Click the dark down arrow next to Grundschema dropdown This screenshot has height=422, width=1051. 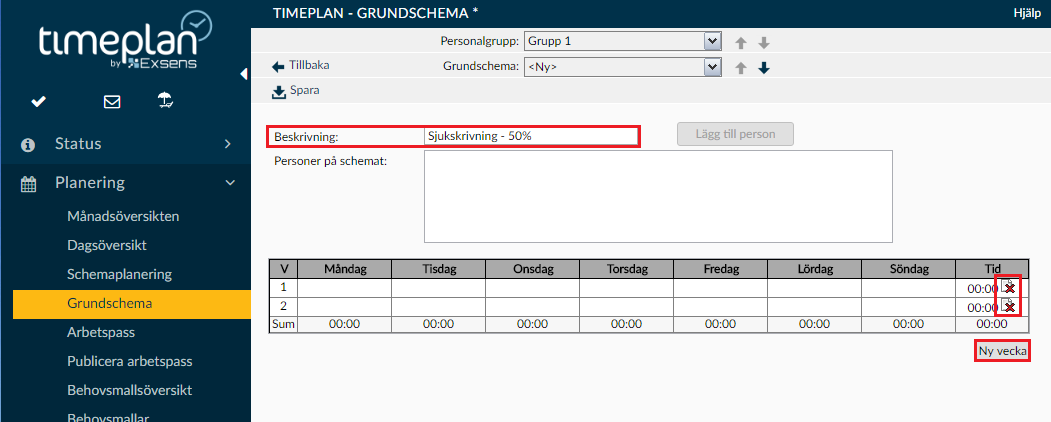[763, 68]
